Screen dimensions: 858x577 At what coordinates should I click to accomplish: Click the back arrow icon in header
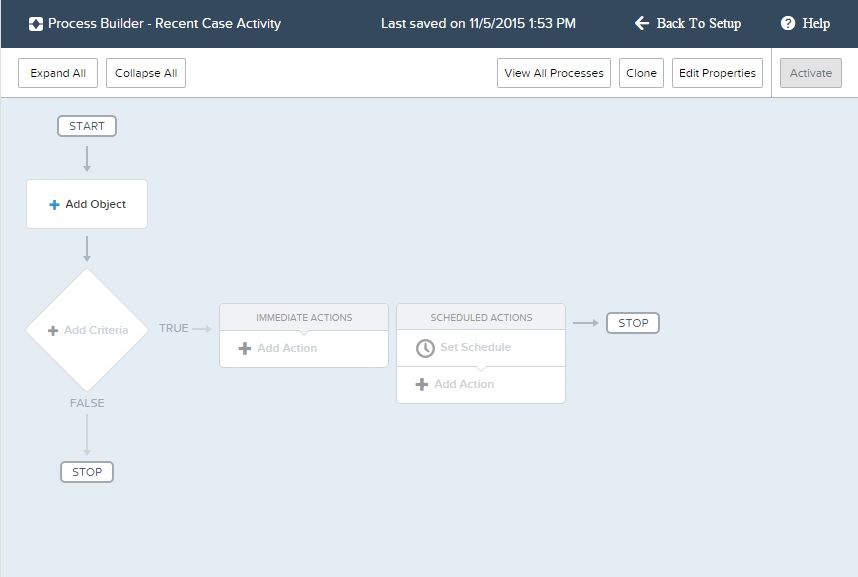point(642,23)
